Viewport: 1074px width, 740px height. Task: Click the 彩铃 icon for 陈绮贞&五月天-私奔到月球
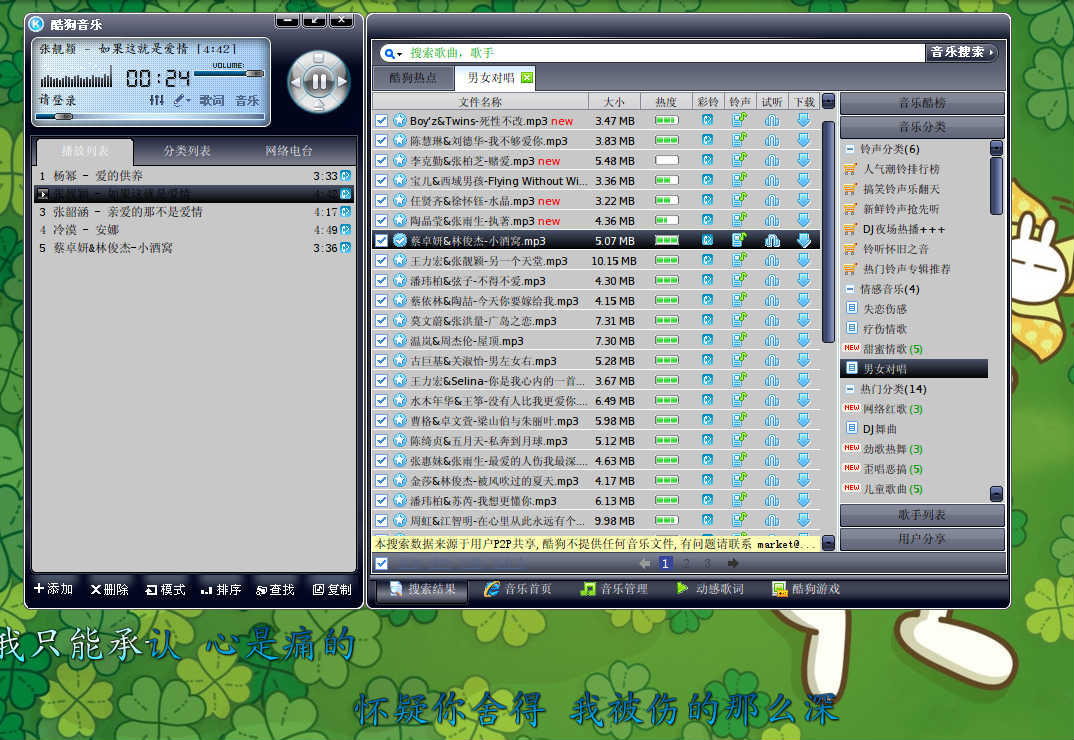(x=708, y=441)
